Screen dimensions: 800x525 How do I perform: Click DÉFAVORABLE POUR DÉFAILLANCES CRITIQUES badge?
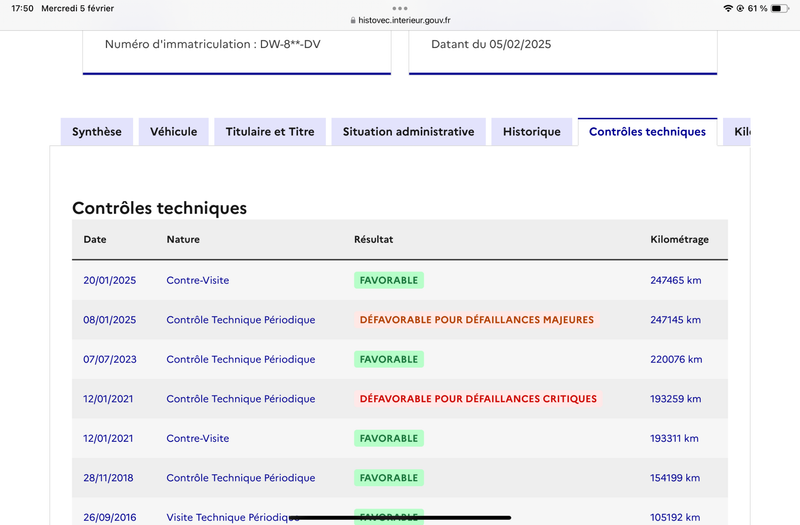[478, 399]
